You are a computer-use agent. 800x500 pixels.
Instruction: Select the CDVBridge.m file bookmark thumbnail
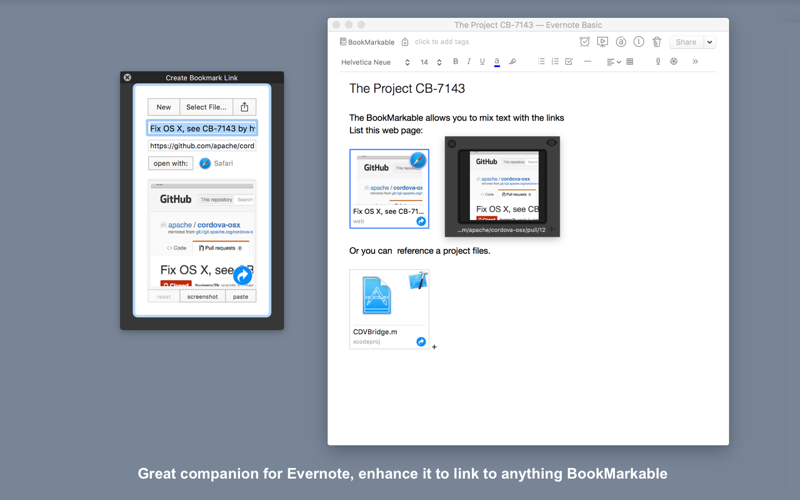pos(389,309)
